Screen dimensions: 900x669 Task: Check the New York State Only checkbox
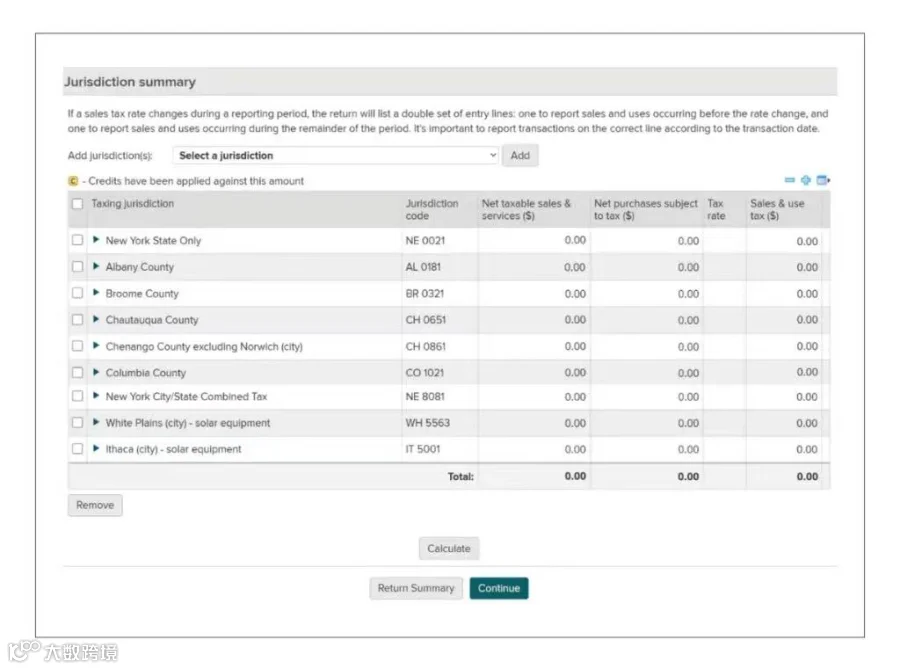[x=77, y=240]
